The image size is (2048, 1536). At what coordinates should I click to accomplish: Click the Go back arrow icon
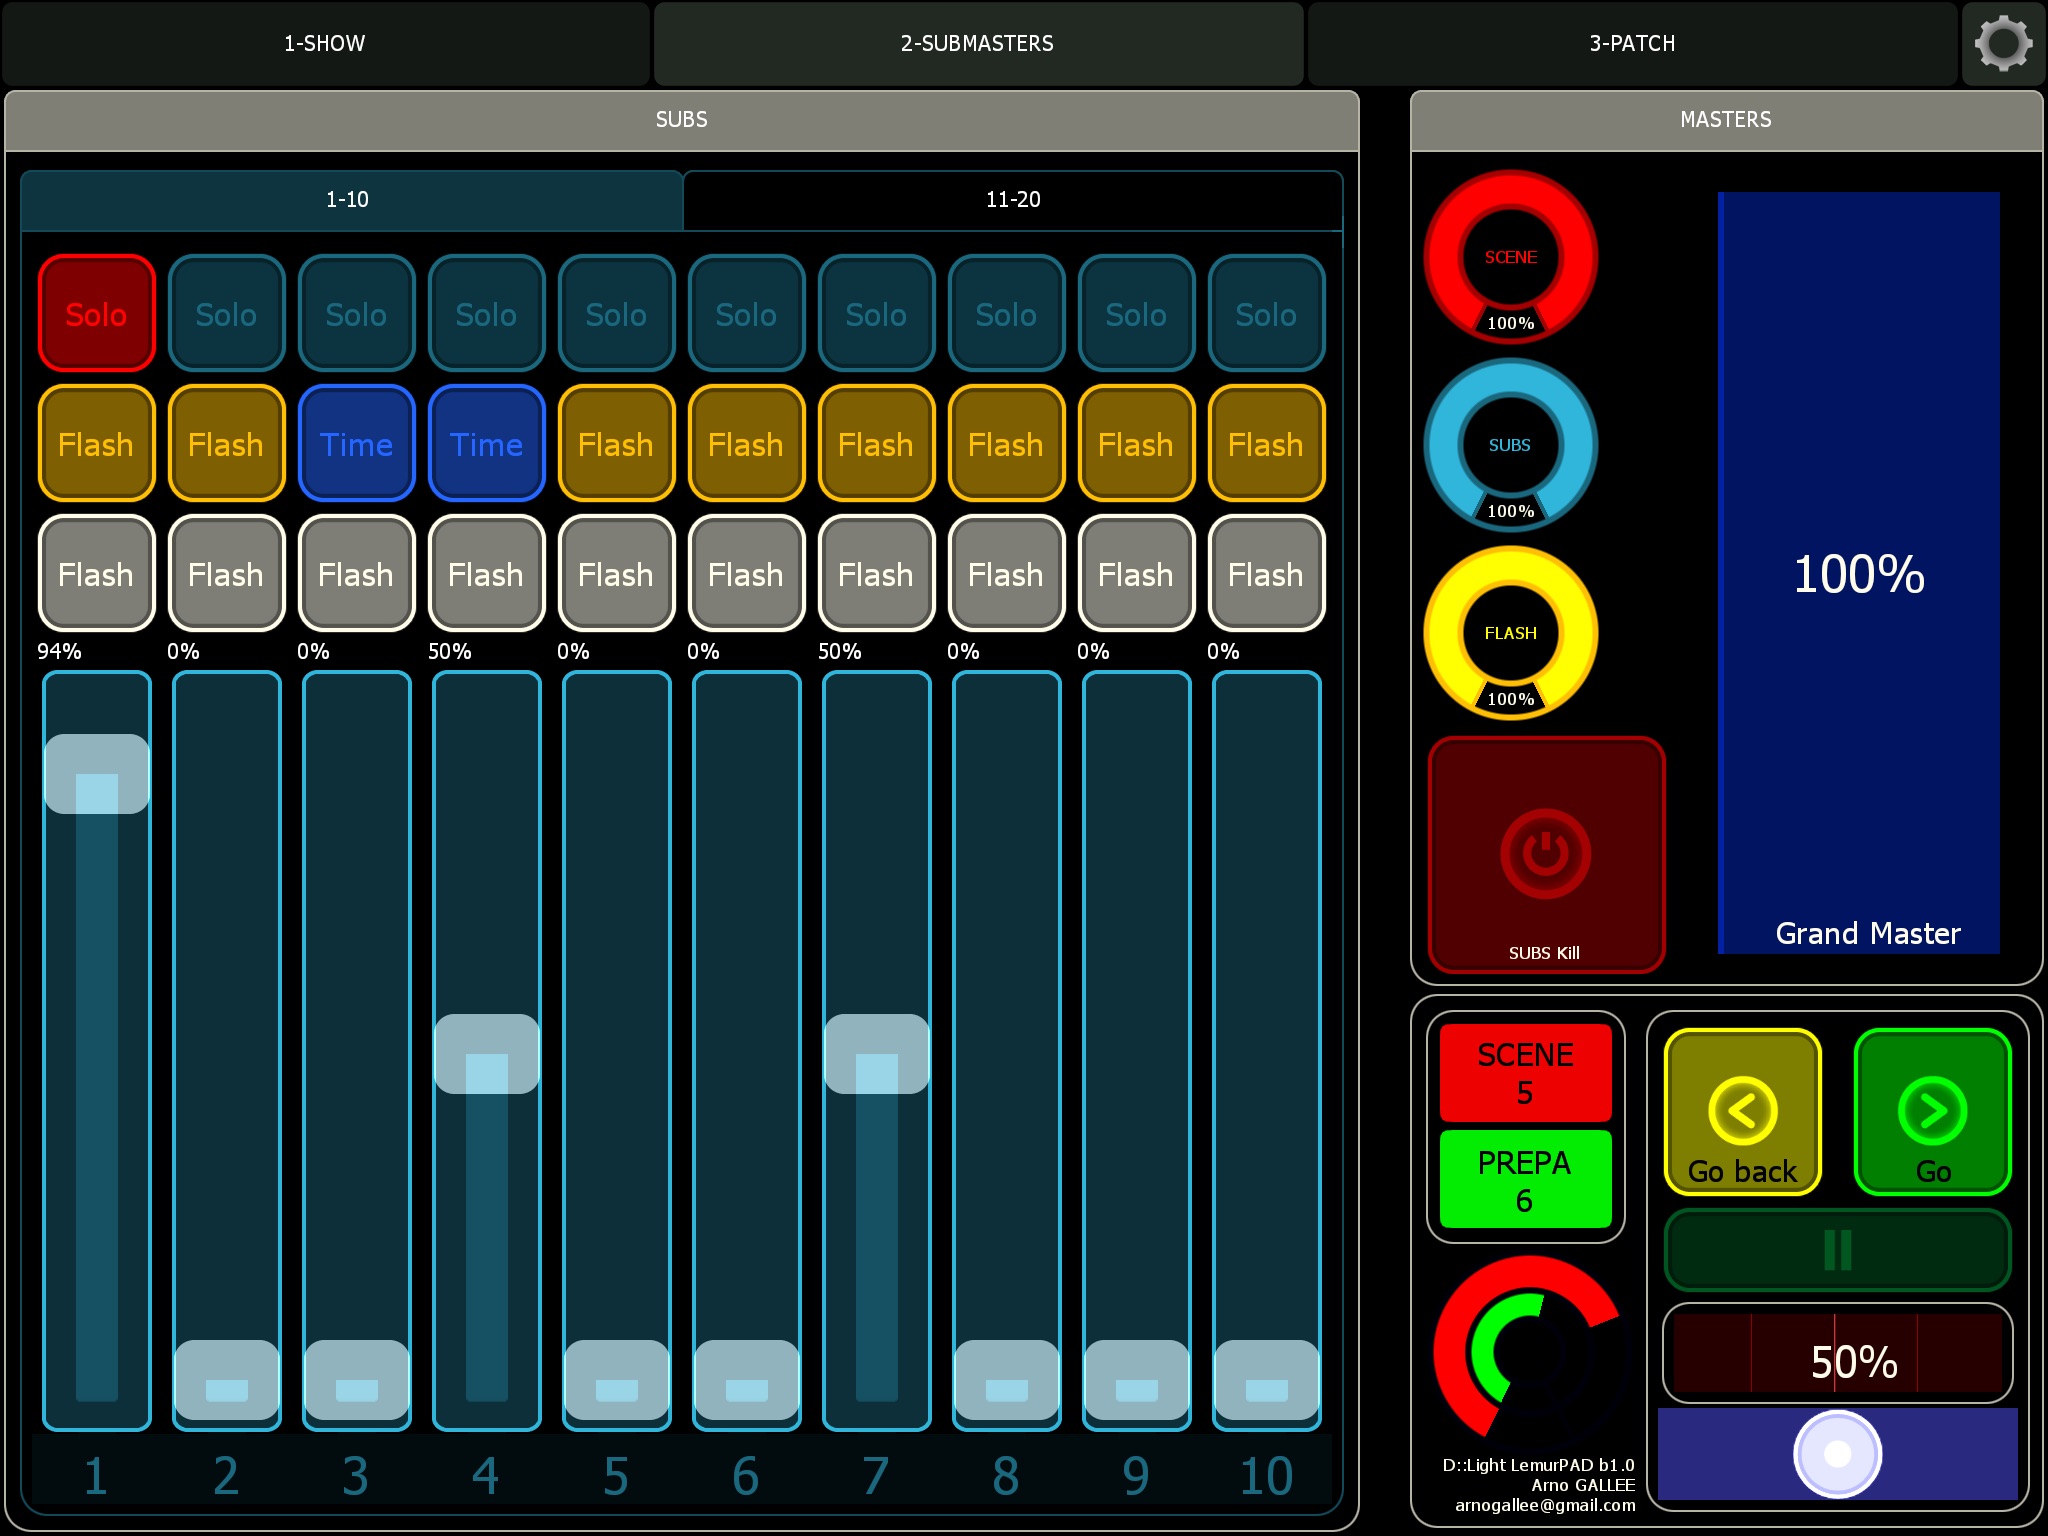pos(1742,1111)
